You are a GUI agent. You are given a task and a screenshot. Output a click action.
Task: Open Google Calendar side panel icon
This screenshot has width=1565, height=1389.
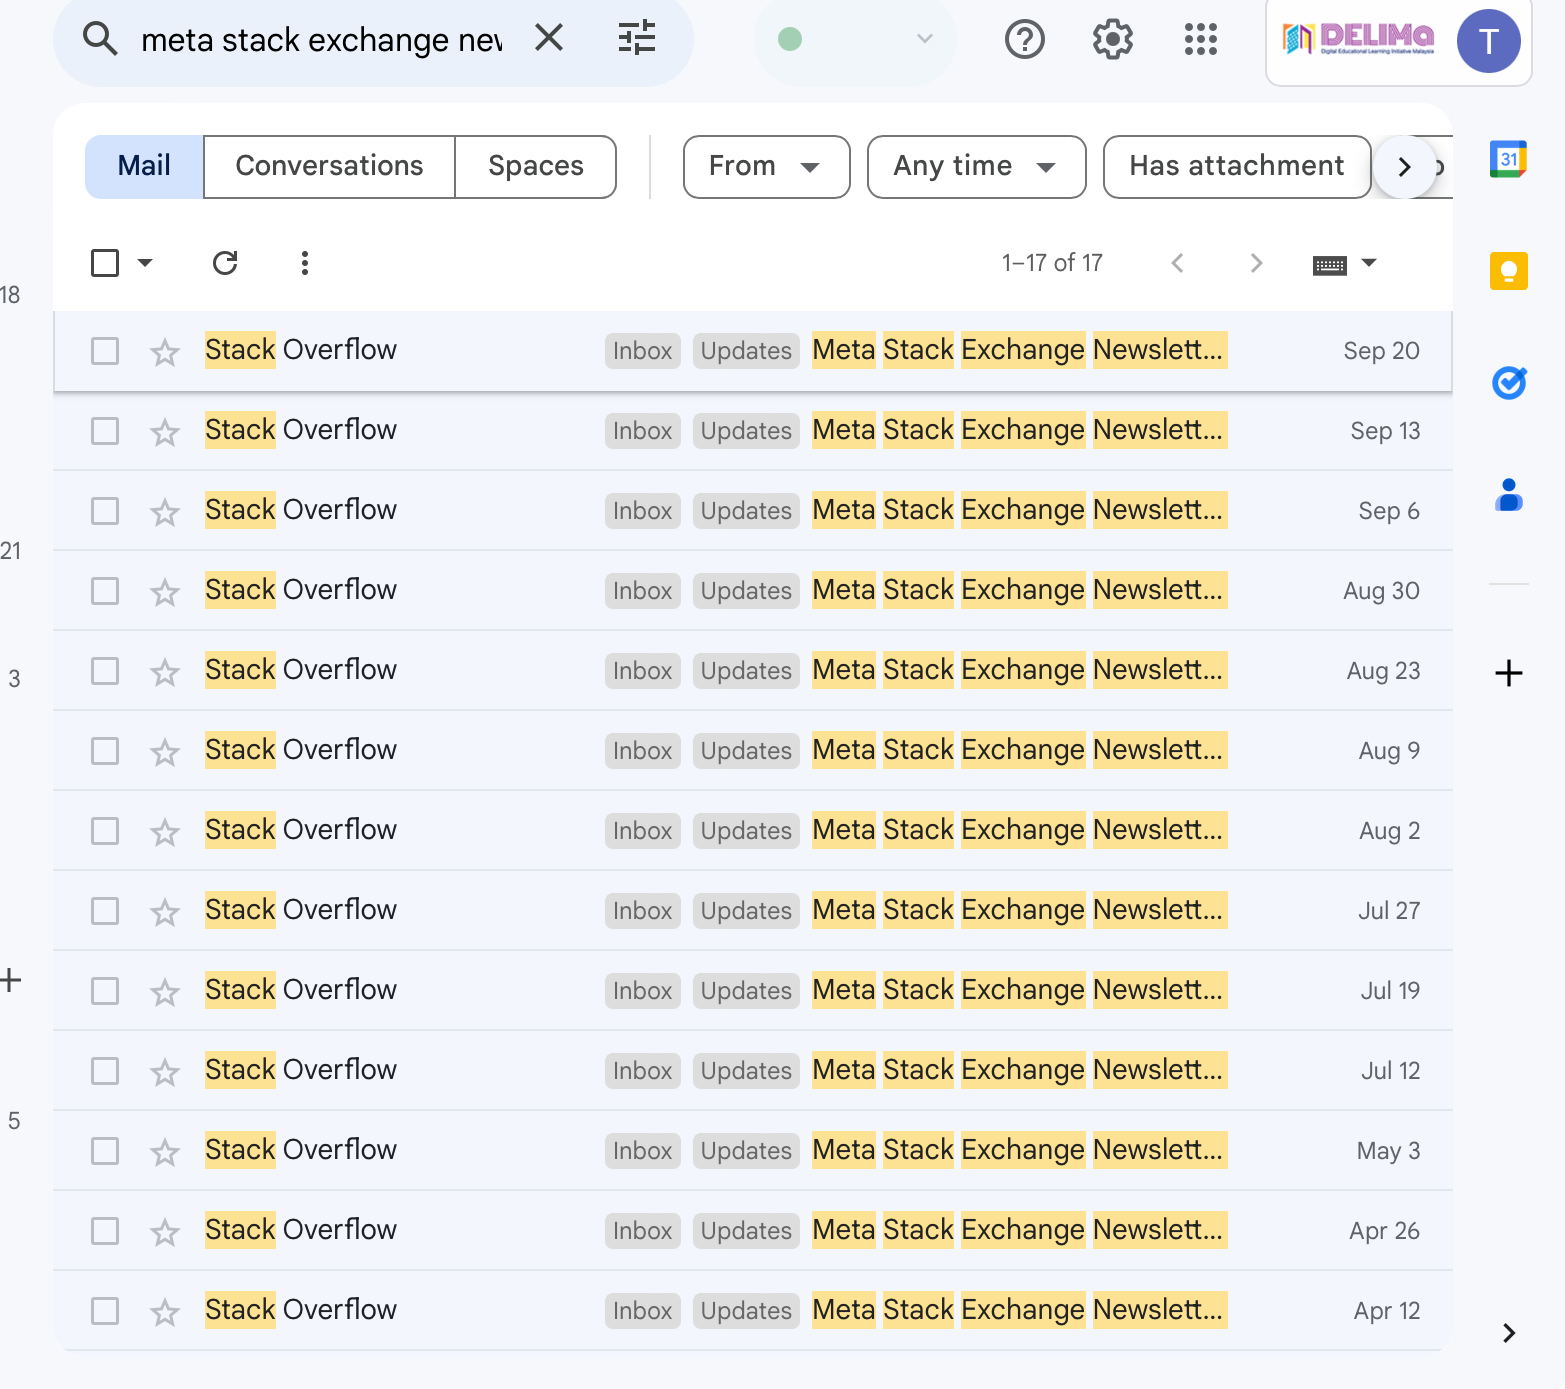tap(1508, 159)
